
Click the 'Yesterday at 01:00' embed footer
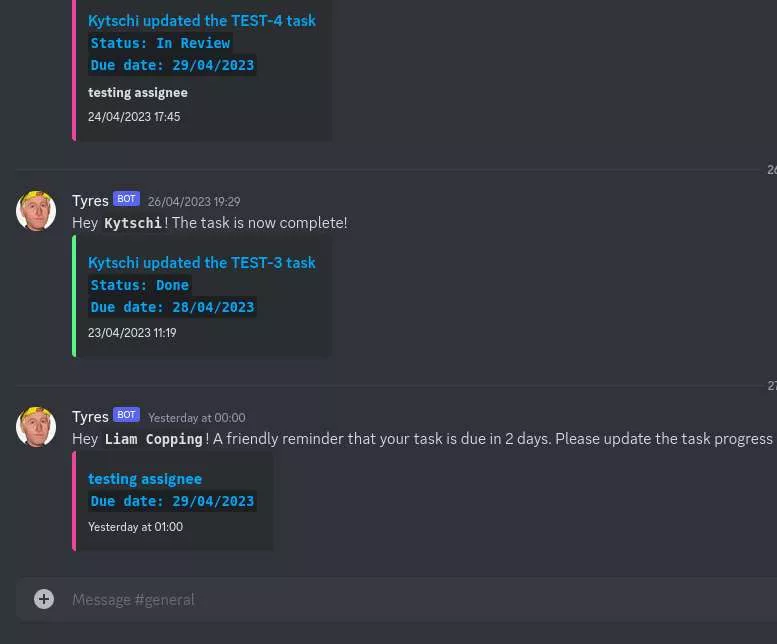point(135,527)
